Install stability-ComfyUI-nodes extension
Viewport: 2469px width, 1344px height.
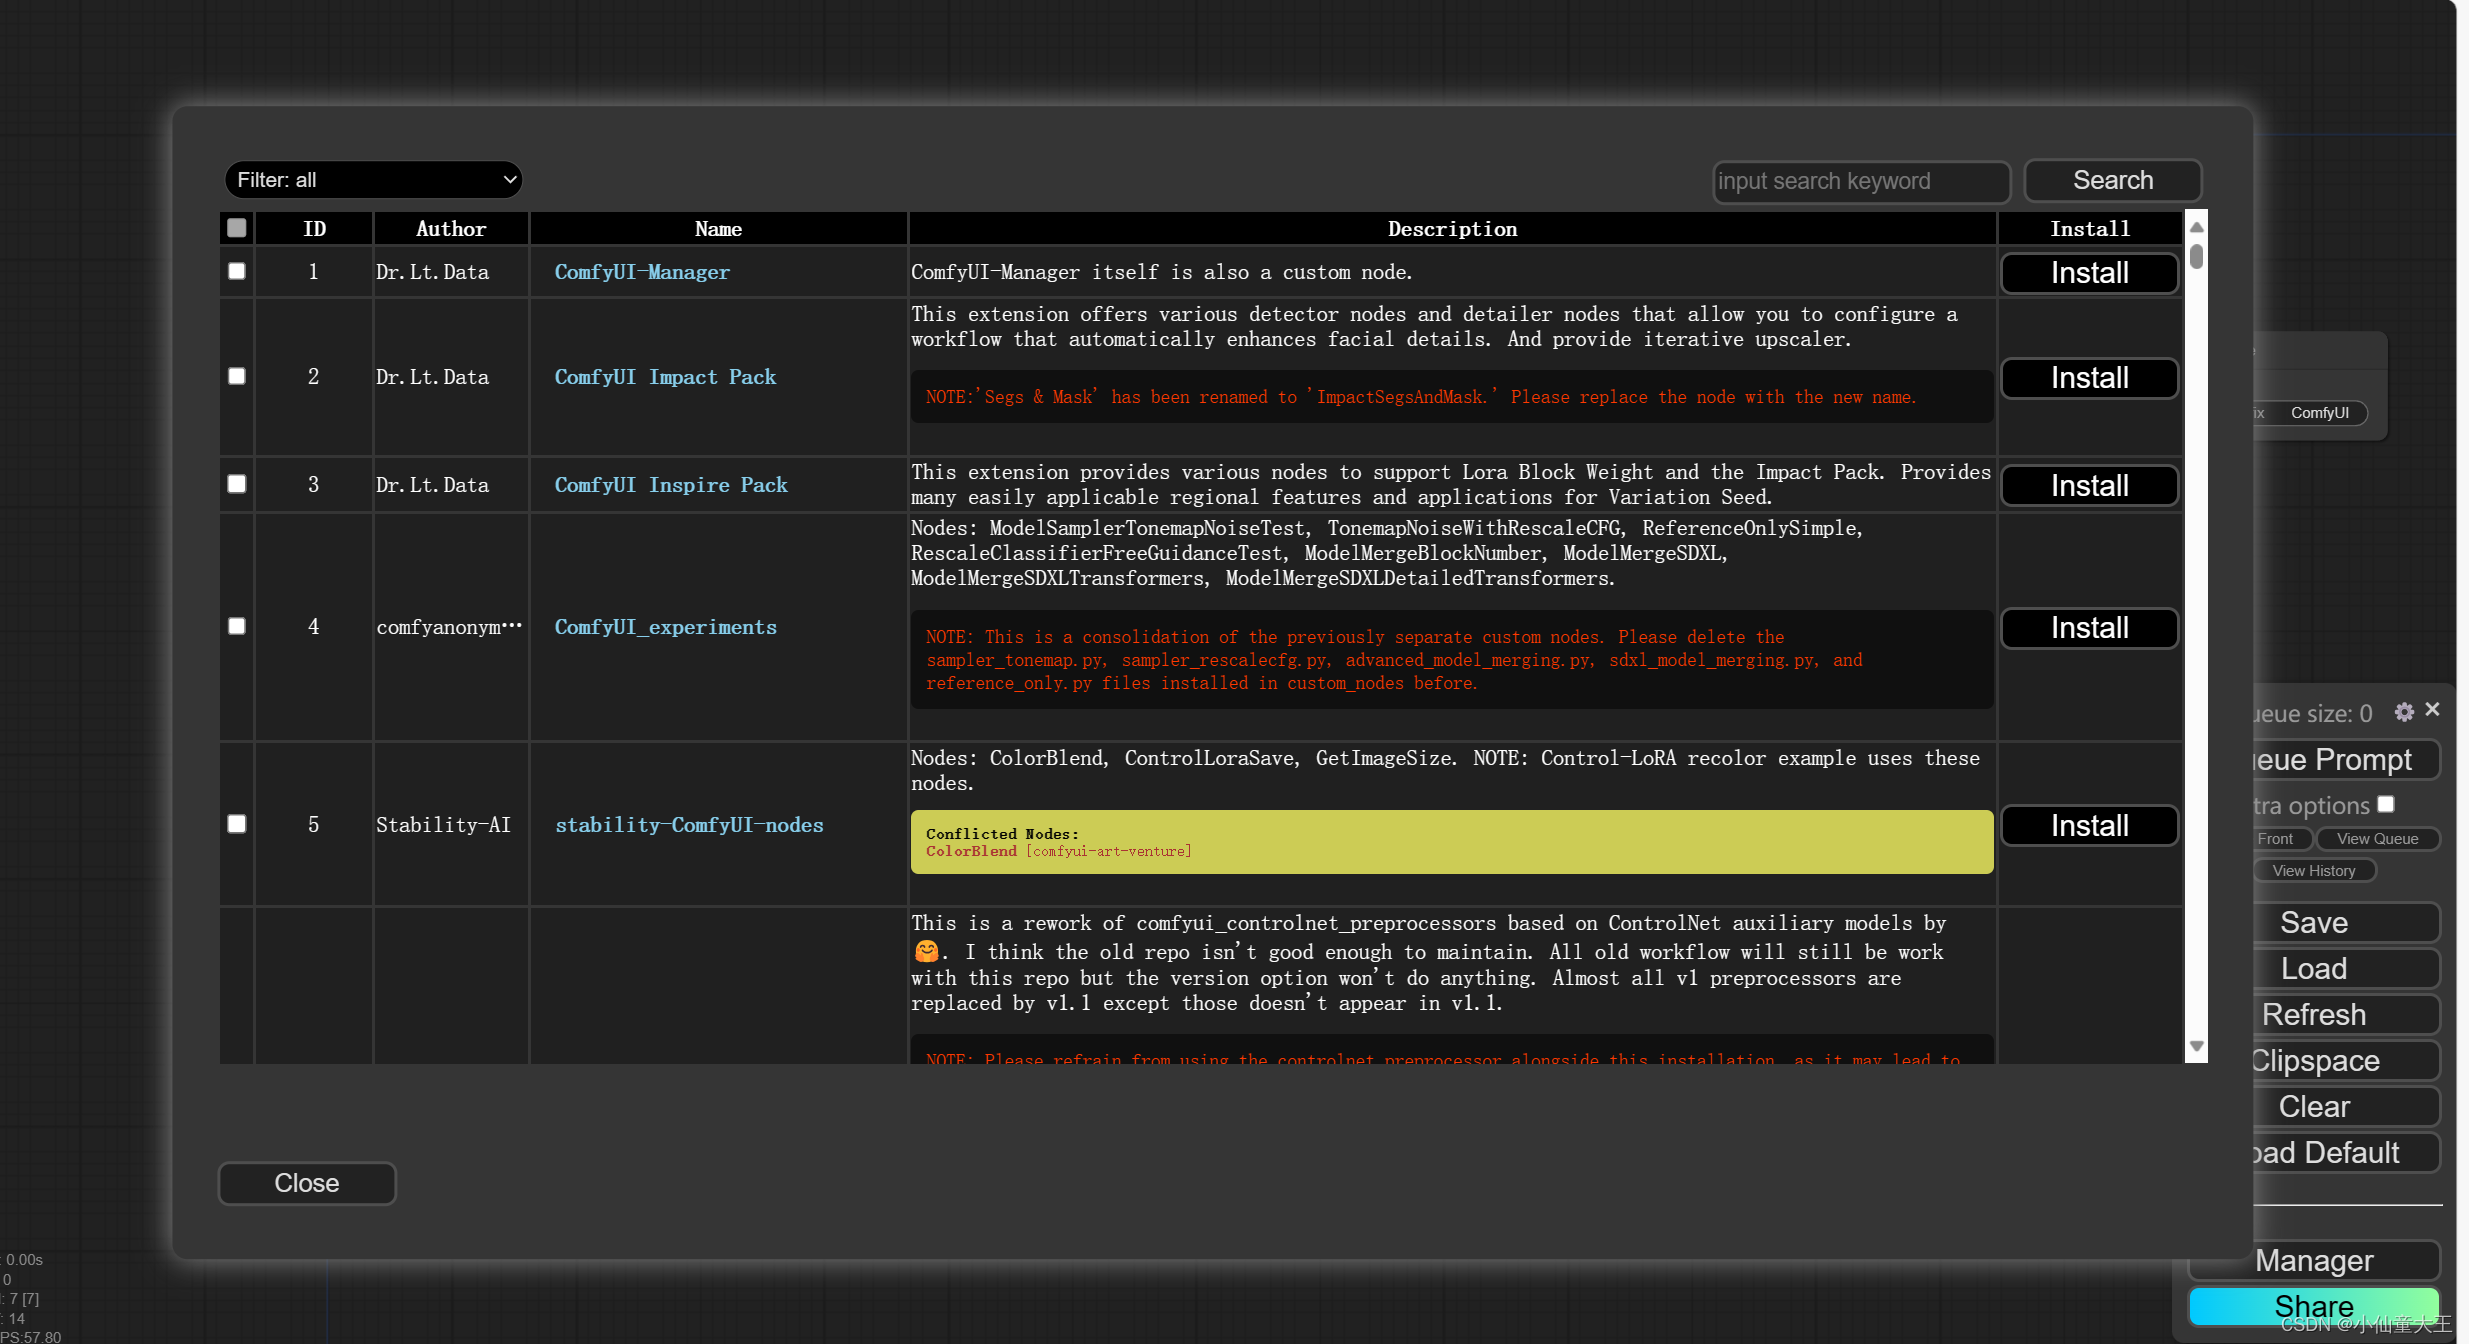[x=2089, y=826]
